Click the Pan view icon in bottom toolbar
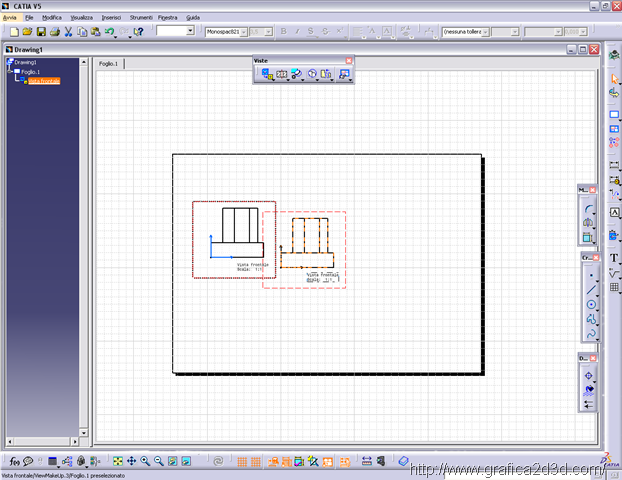This screenshot has width=622, height=480. coord(131,461)
